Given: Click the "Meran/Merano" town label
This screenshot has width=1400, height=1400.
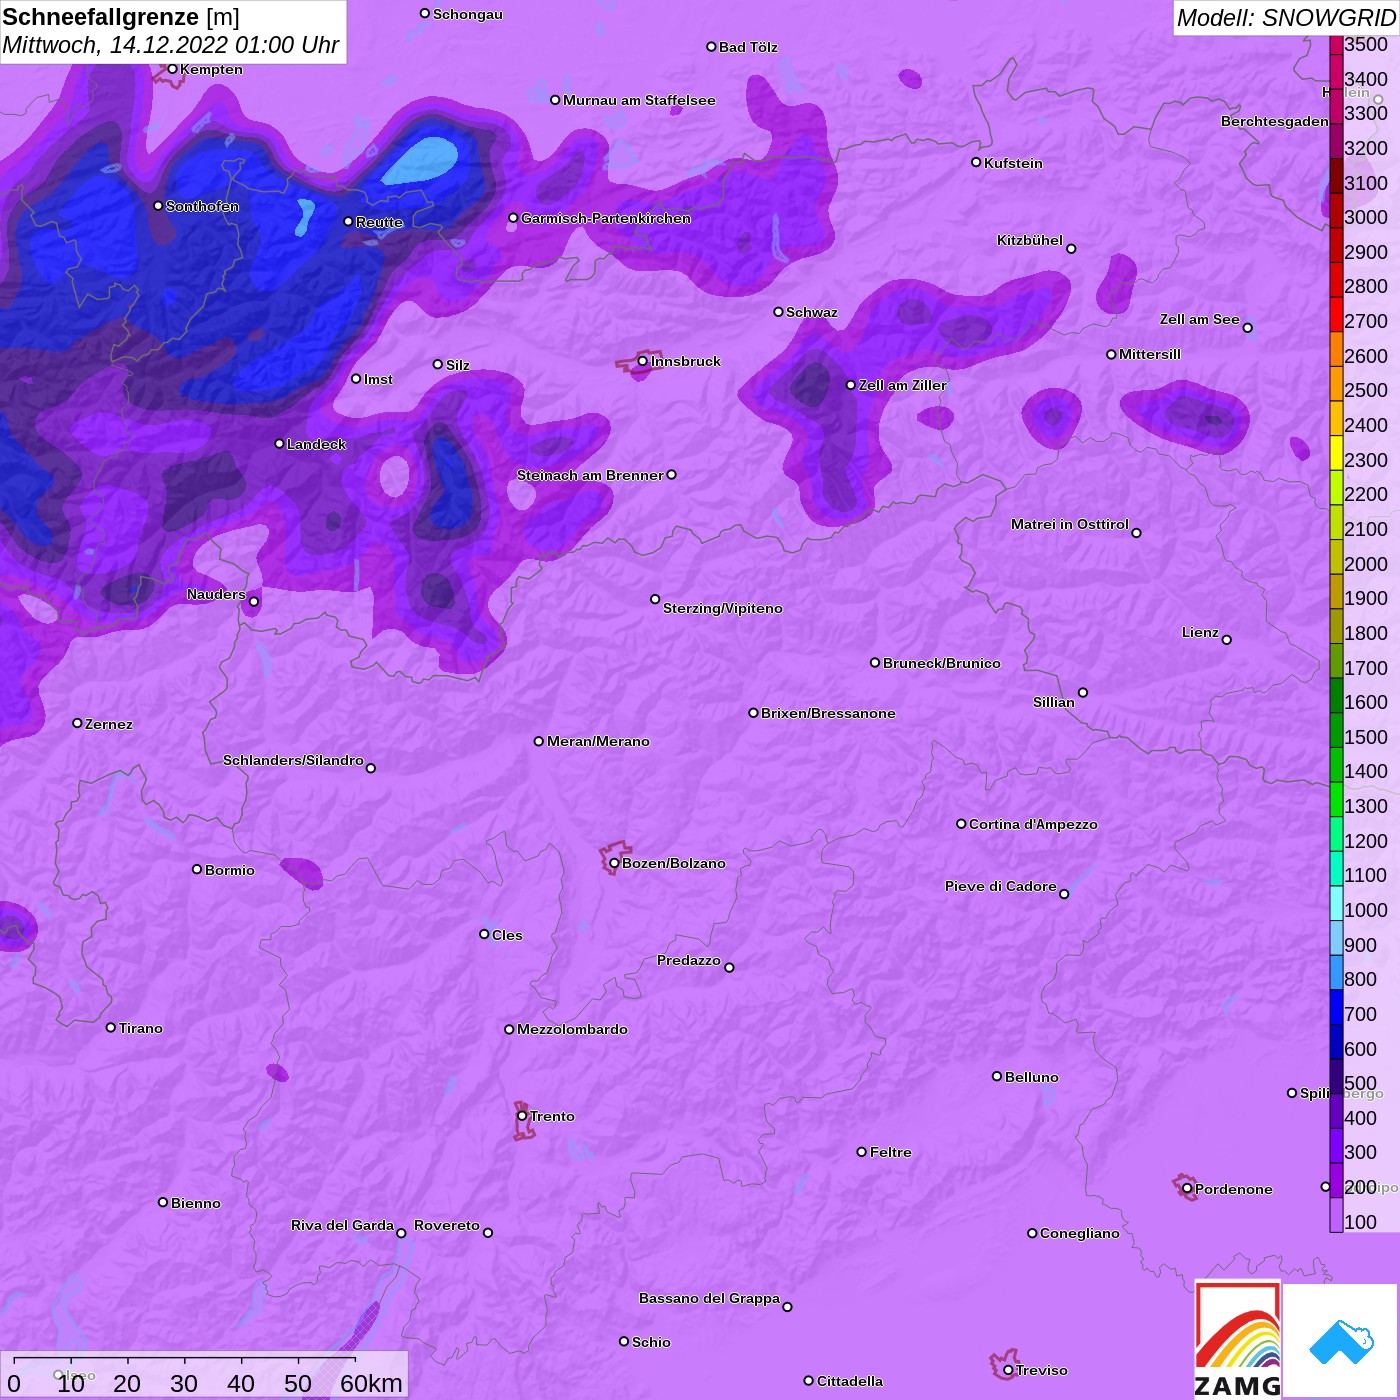Looking at the screenshot, I should [x=598, y=741].
